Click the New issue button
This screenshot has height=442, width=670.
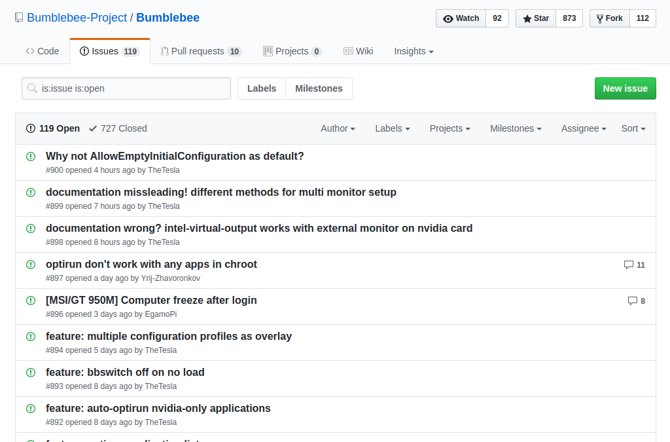(625, 88)
